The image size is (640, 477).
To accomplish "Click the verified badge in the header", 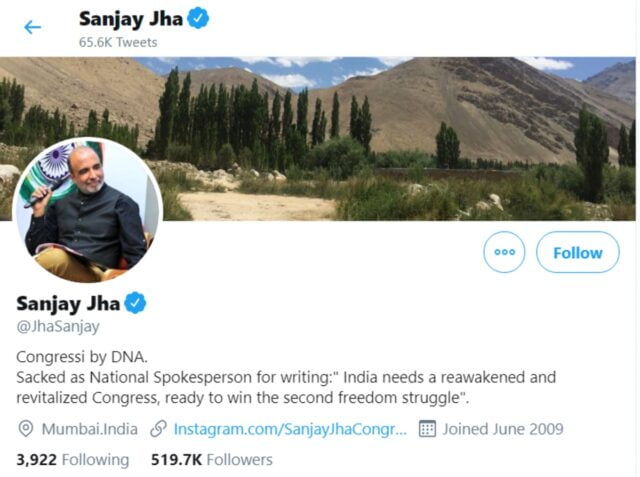I will (198, 18).
